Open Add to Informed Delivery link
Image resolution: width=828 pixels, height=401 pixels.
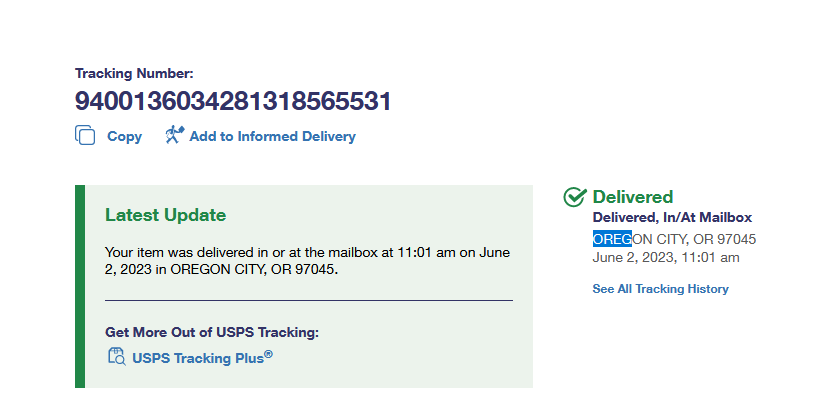point(272,136)
